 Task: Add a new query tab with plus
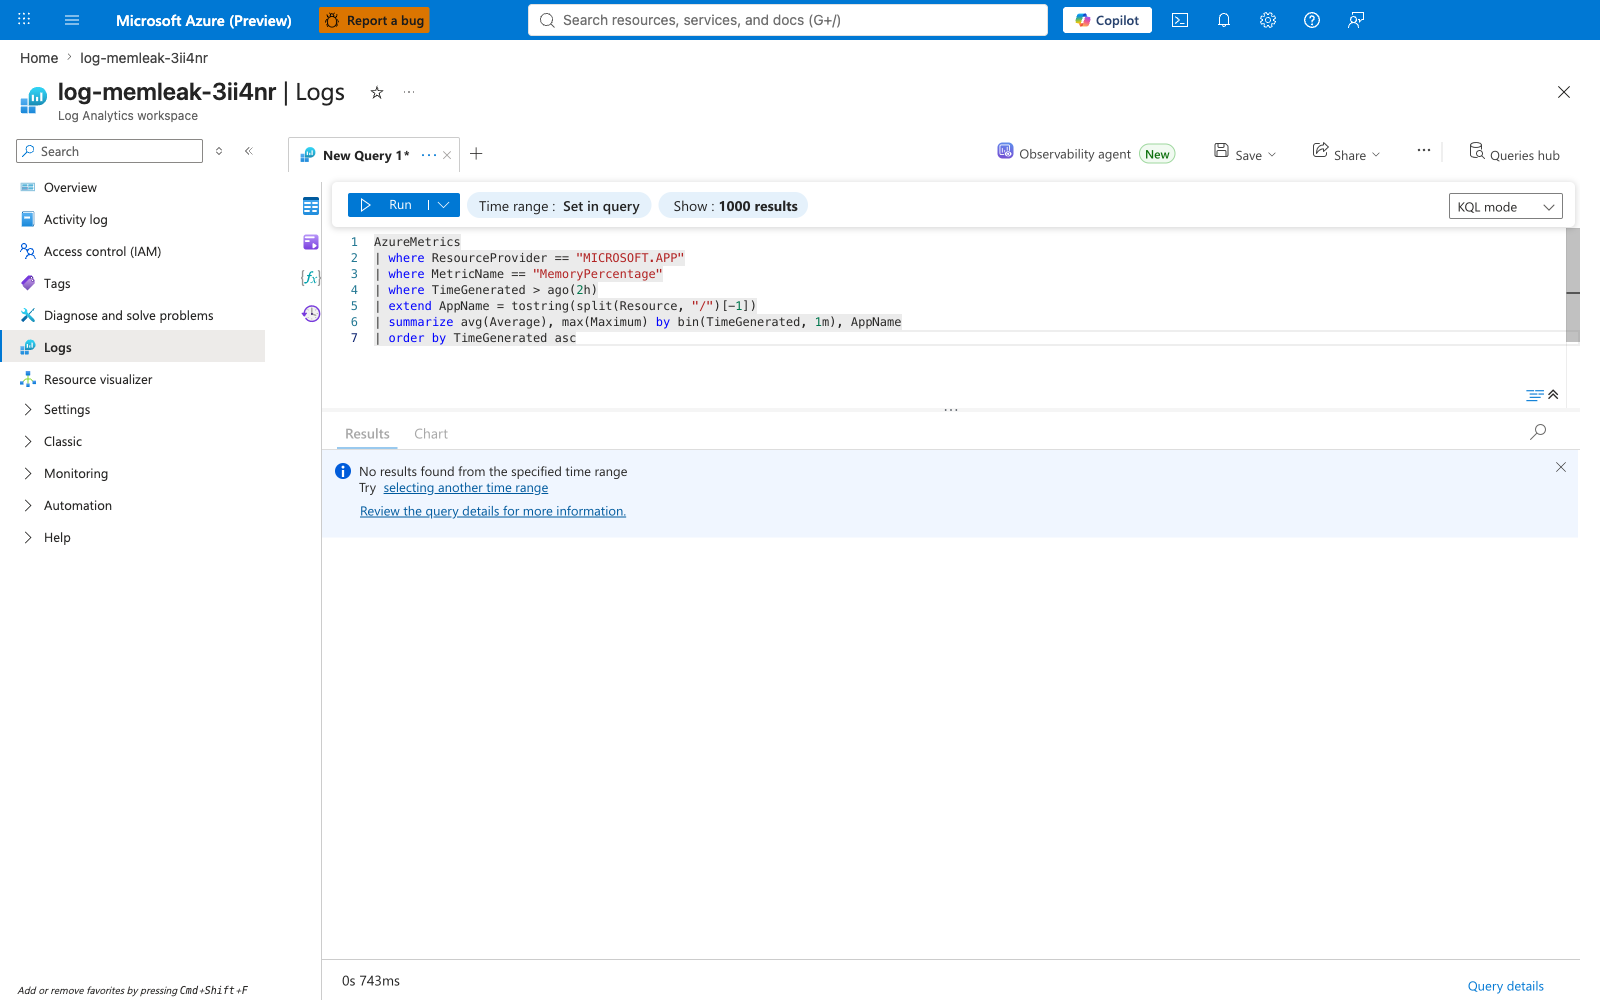pos(476,154)
